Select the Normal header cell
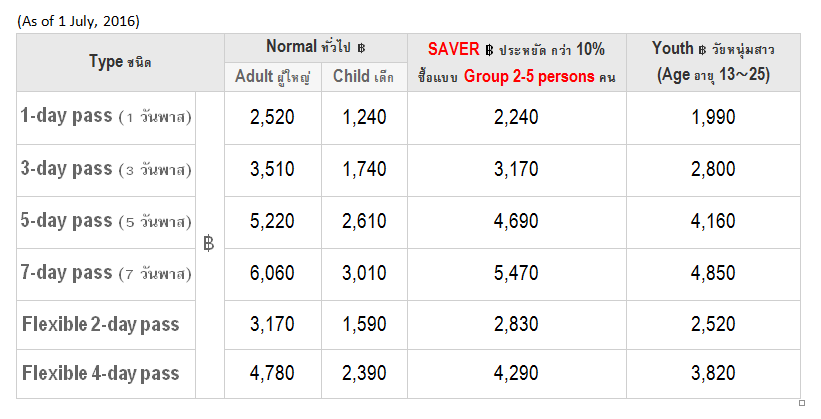 (x=316, y=48)
